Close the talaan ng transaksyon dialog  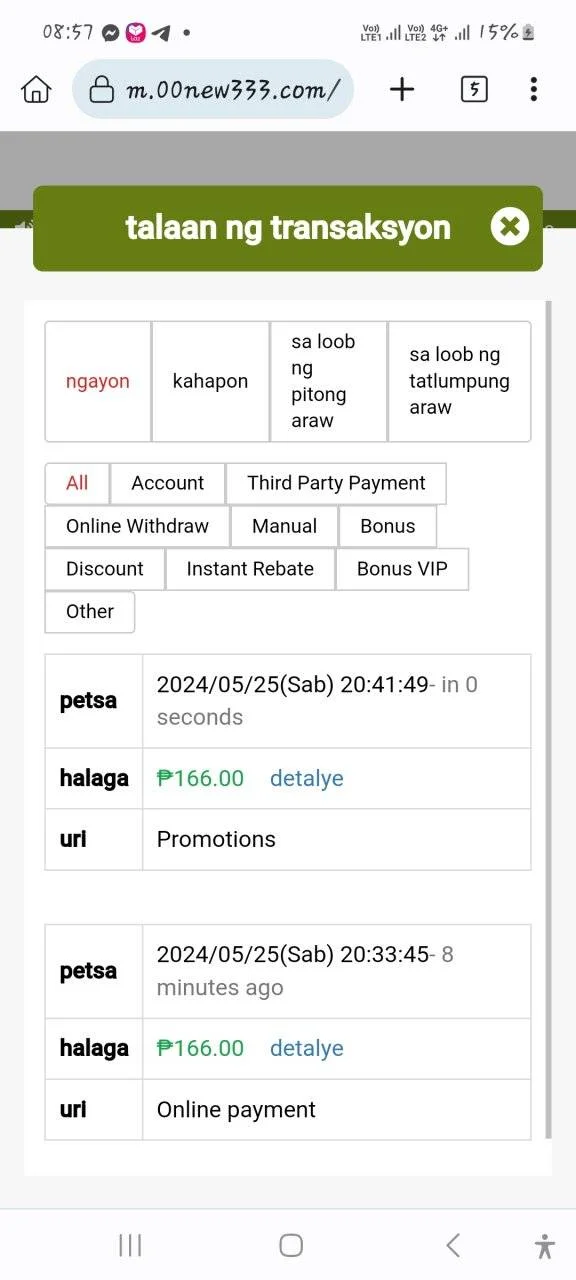(x=510, y=227)
